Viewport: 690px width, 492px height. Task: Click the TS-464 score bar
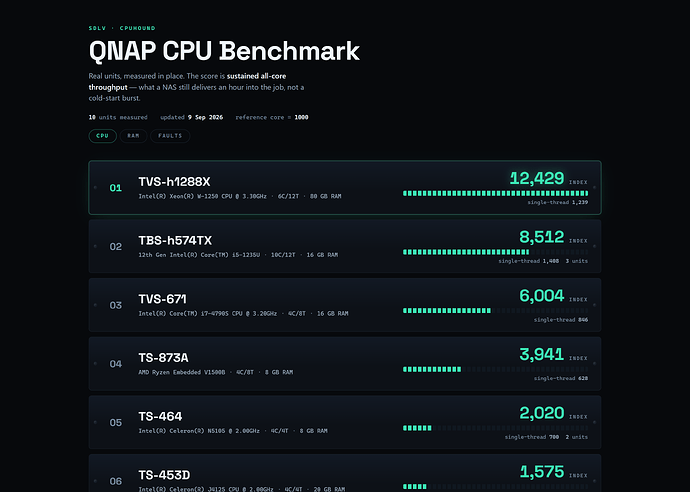tap(495, 428)
